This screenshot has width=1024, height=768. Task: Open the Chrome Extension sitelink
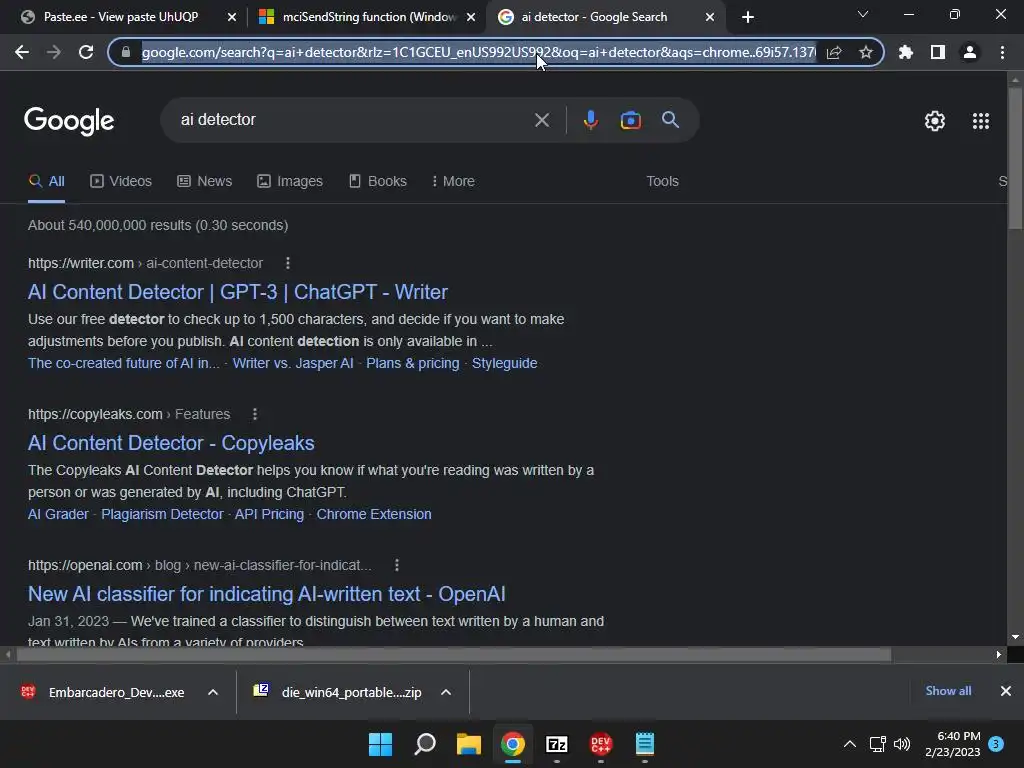(374, 514)
